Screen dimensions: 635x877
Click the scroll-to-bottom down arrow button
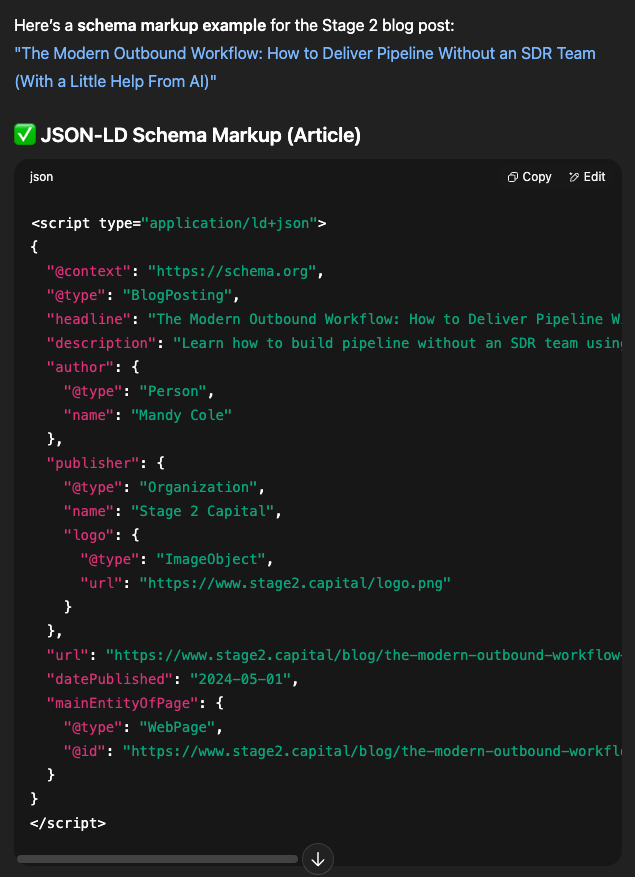tap(318, 859)
